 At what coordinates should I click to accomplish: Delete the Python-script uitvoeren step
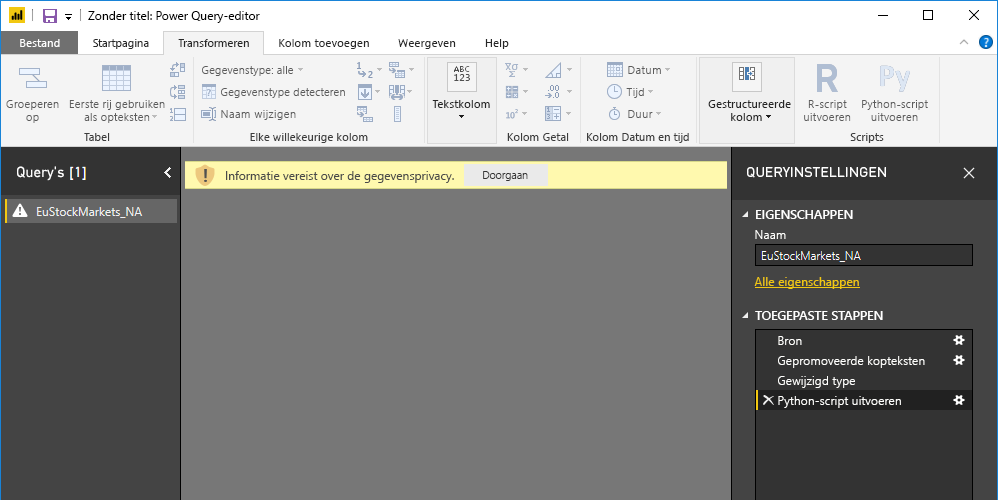[x=768, y=400]
